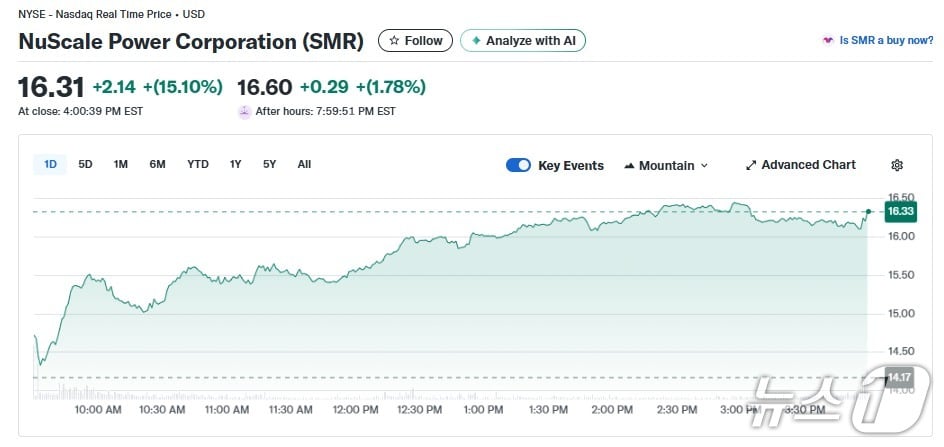Switch chart to YTD range
The image size is (944, 447).
pyautogui.click(x=198, y=164)
